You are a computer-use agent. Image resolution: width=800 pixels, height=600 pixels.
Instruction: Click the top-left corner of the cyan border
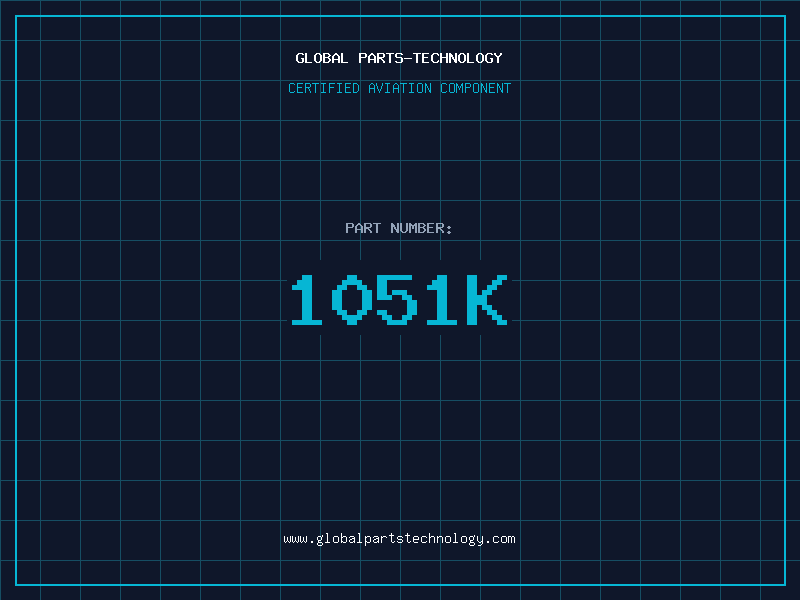click(x=16, y=16)
